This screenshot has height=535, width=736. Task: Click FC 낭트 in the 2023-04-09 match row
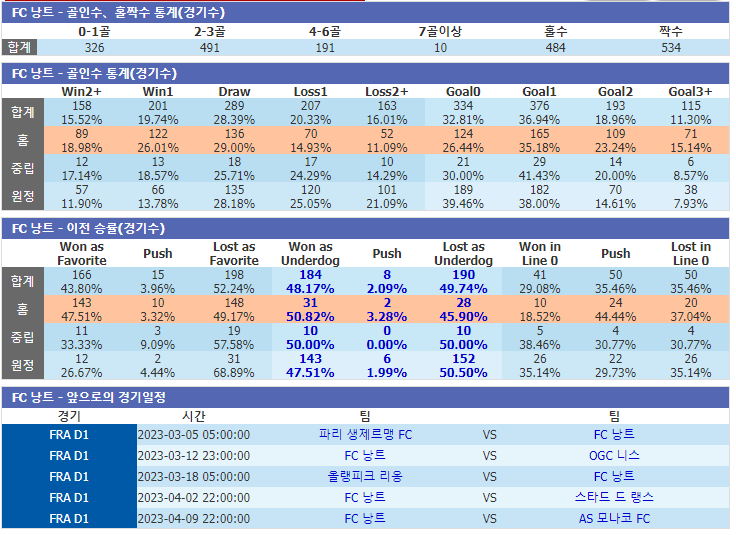click(365, 519)
